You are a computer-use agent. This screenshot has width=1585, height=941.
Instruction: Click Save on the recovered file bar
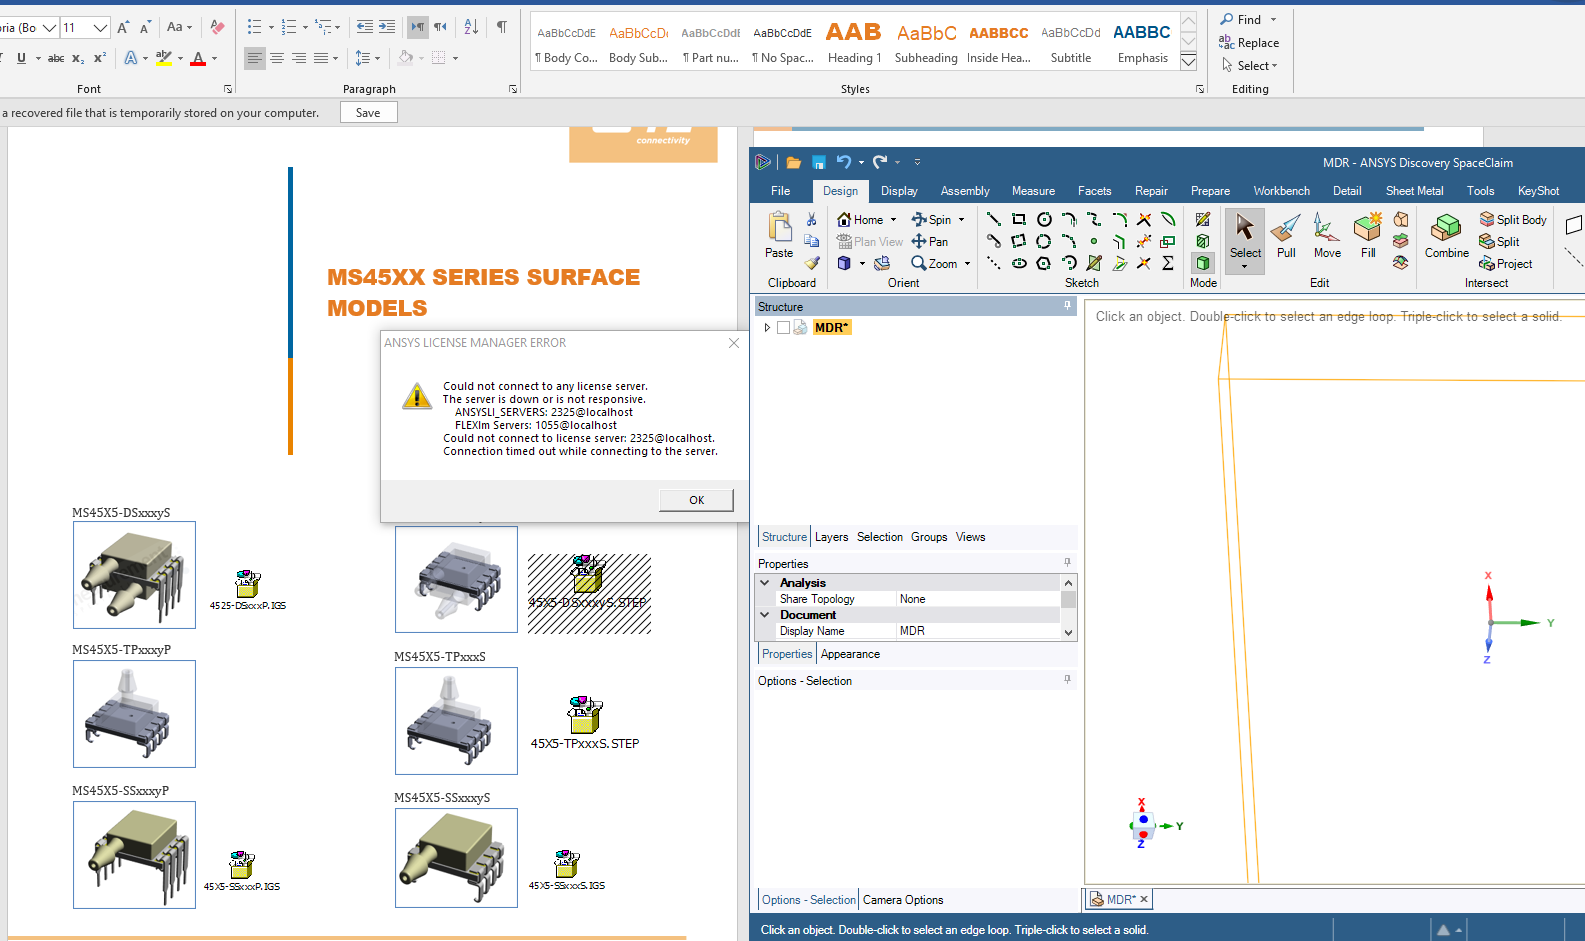point(368,113)
